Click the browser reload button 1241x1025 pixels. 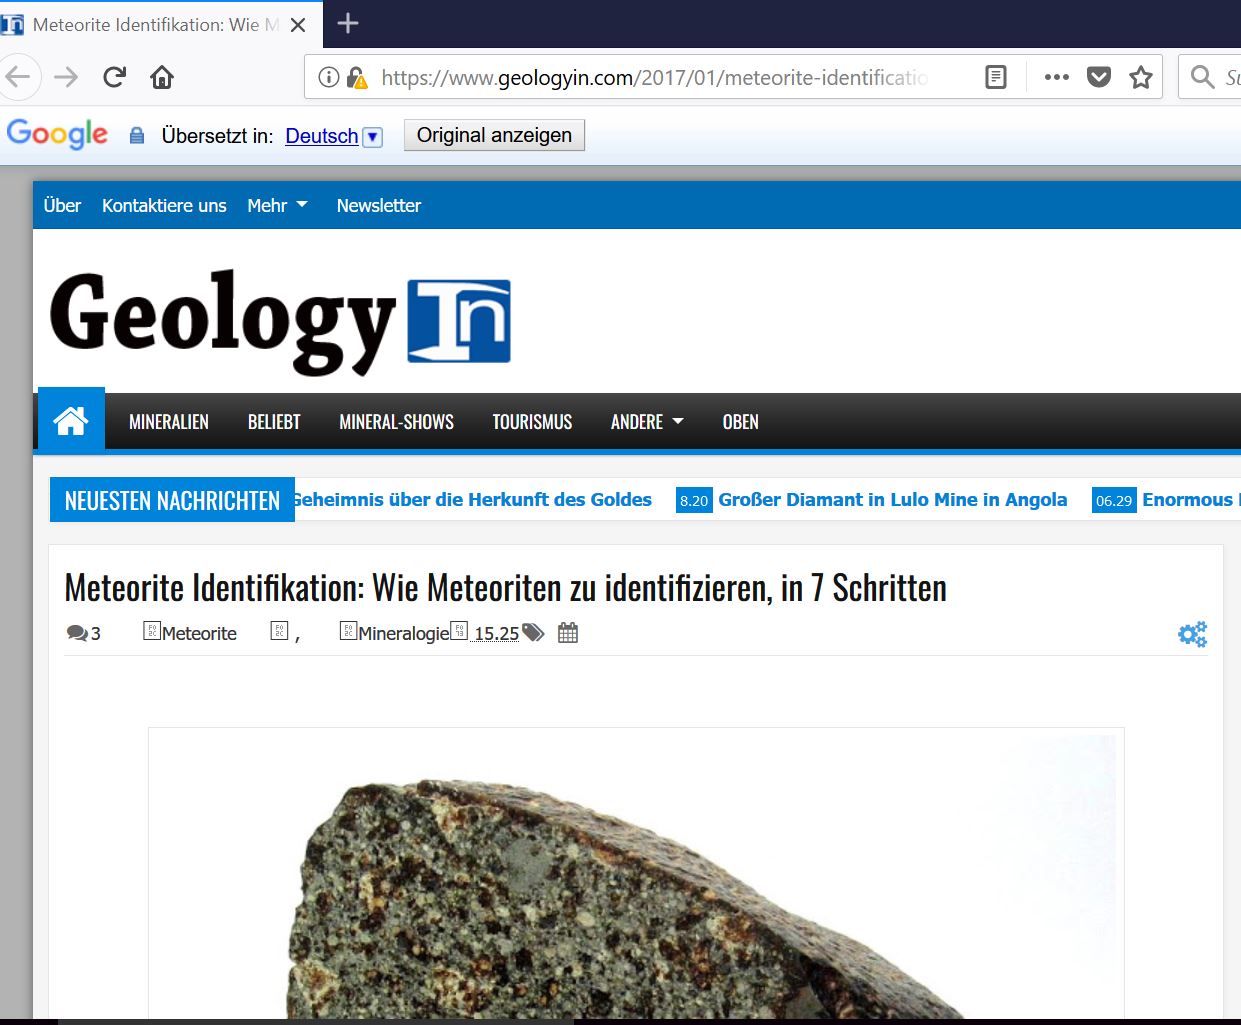tap(114, 77)
